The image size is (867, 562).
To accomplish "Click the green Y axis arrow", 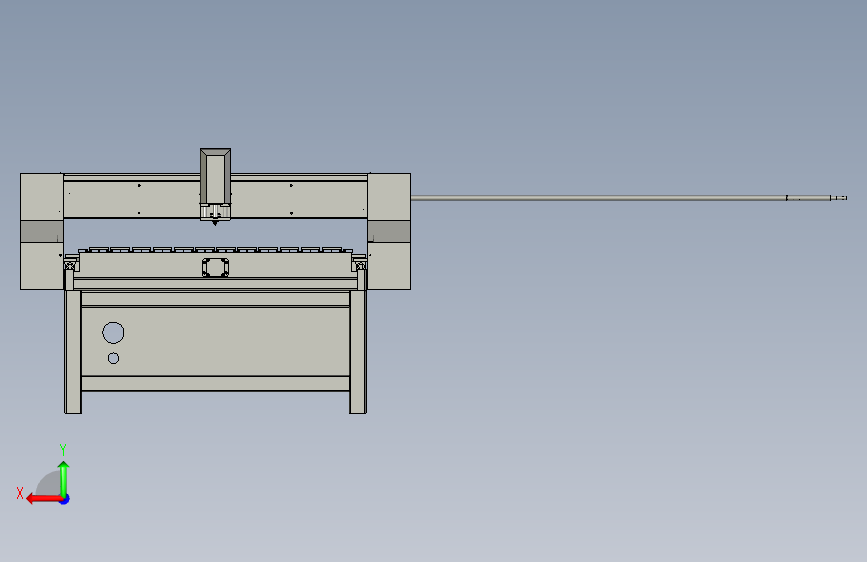I will 64,478.
